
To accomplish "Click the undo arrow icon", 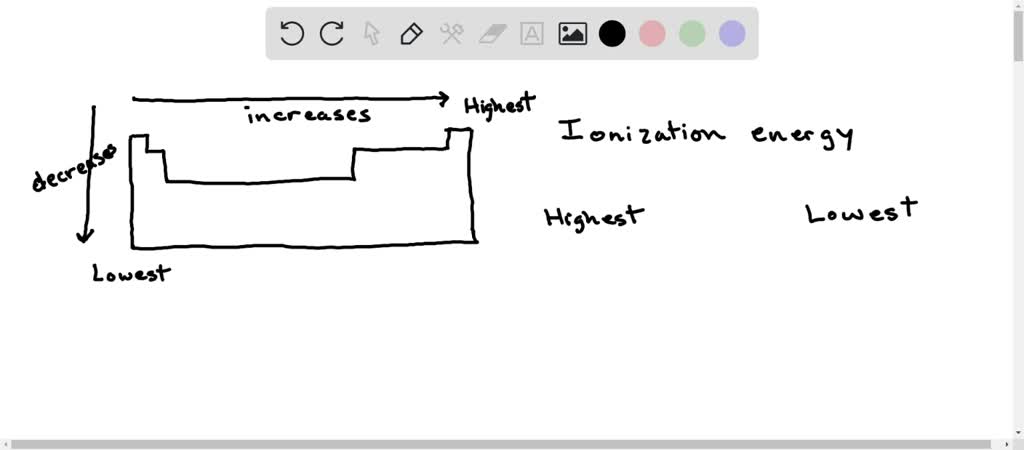I will click(x=291, y=33).
